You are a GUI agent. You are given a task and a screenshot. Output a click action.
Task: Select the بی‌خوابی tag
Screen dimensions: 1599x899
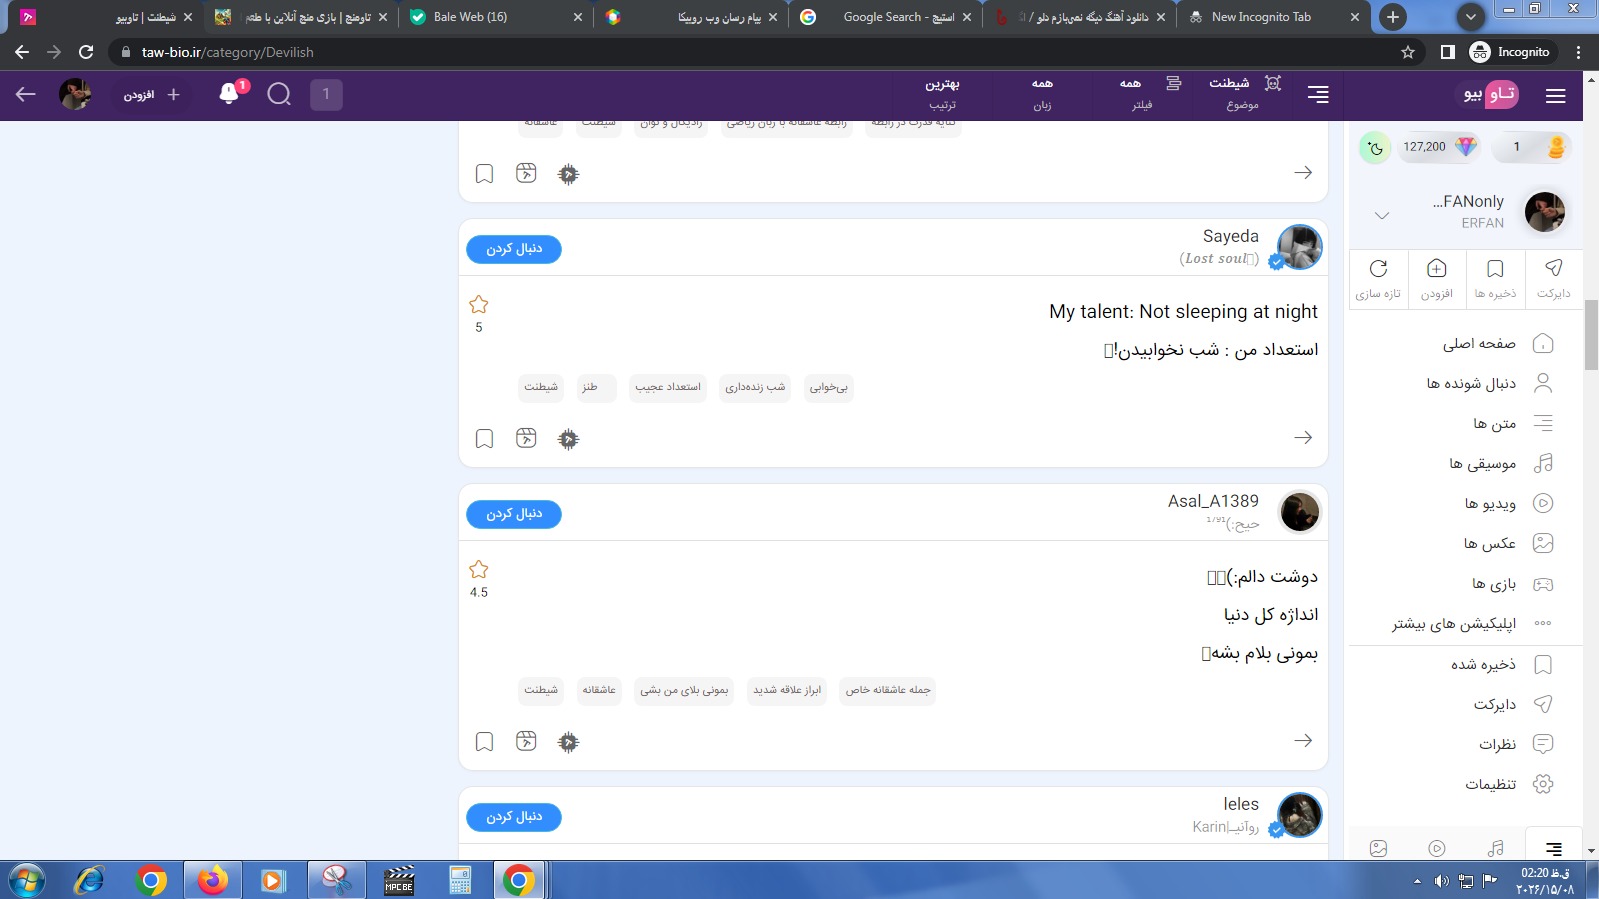point(829,387)
